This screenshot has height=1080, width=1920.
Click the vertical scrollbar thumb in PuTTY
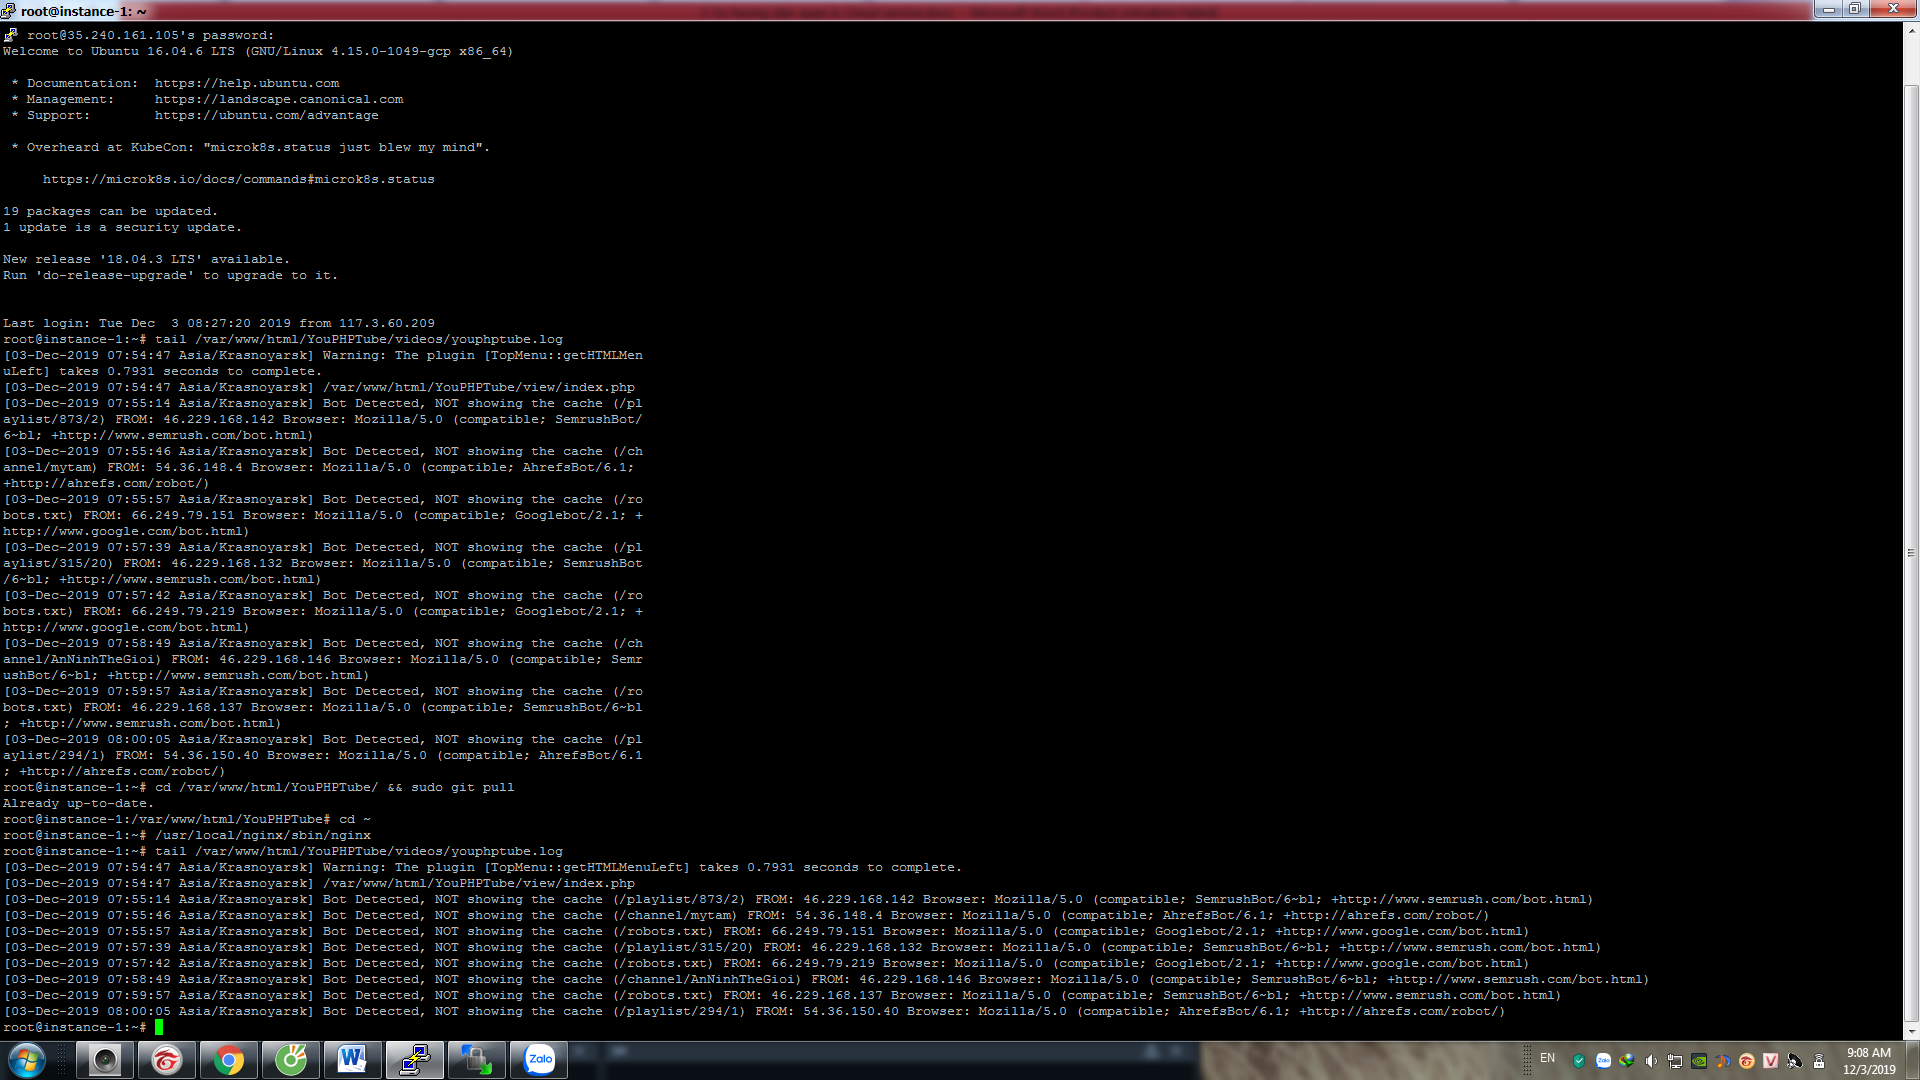(x=1912, y=552)
